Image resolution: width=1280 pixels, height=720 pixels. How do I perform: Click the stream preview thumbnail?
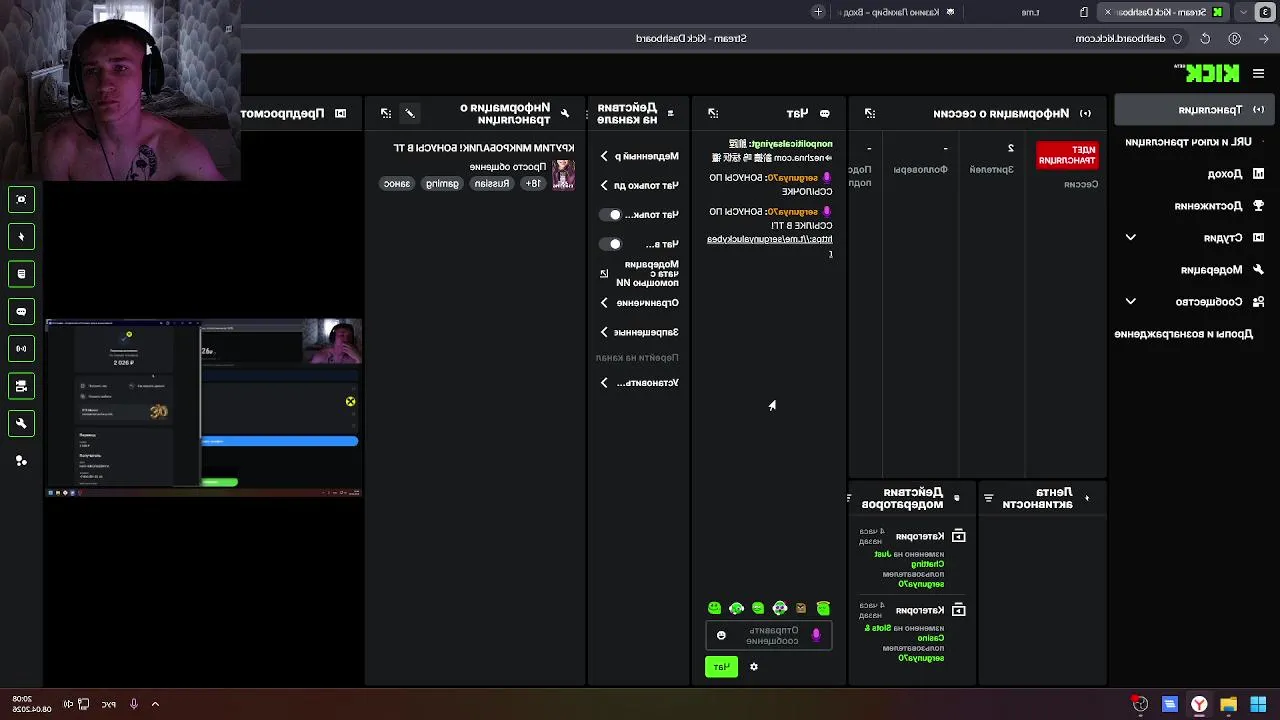point(204,408)
